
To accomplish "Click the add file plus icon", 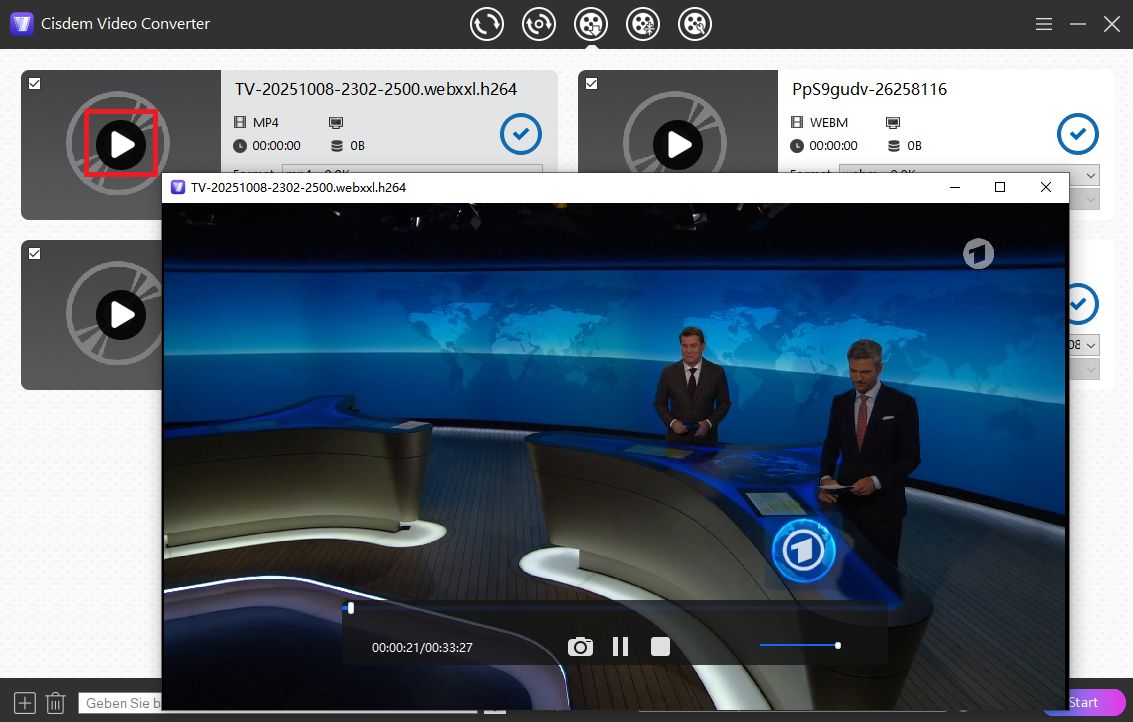I will click(x=25, y=703).
